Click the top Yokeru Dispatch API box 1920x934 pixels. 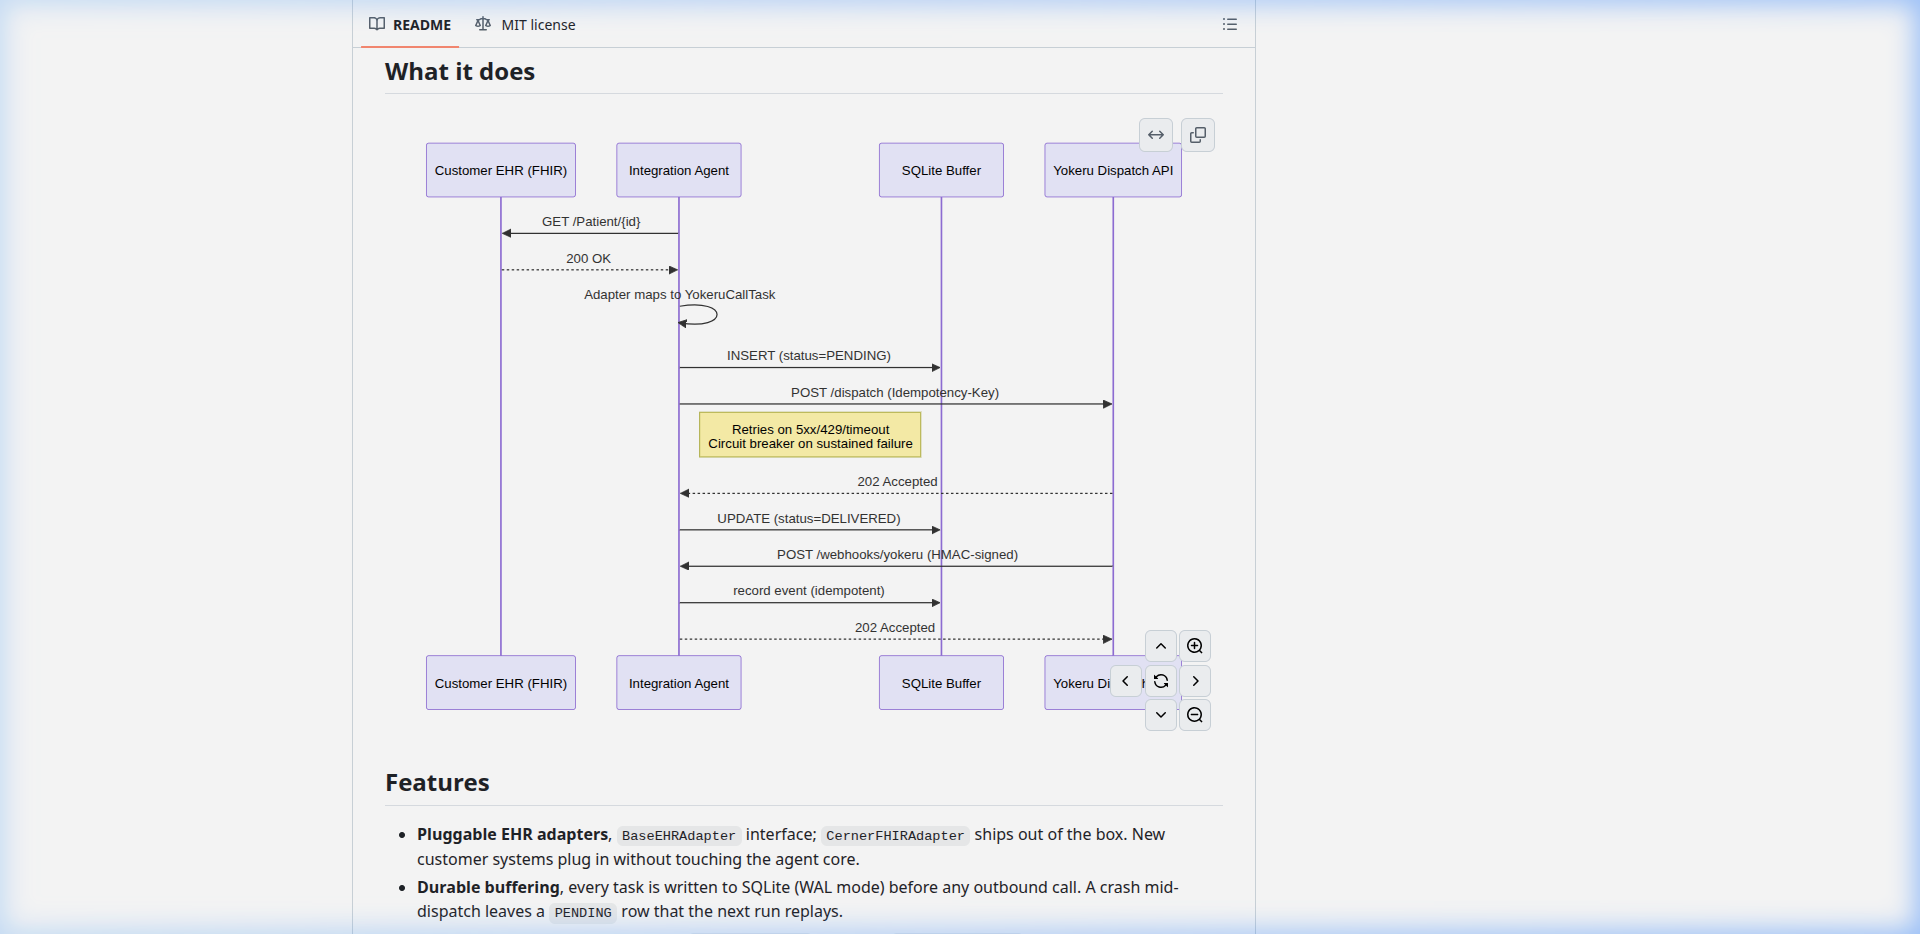(1113, 170)
